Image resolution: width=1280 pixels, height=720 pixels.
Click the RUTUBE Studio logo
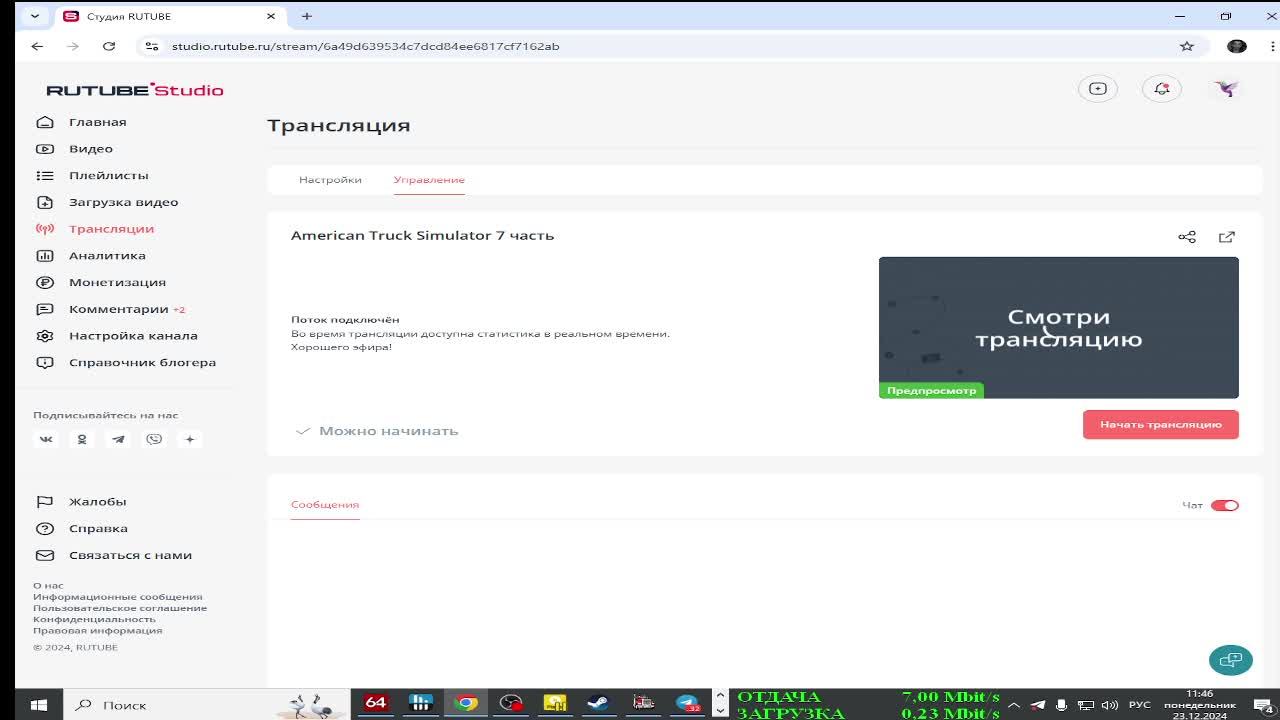[135, 90]
